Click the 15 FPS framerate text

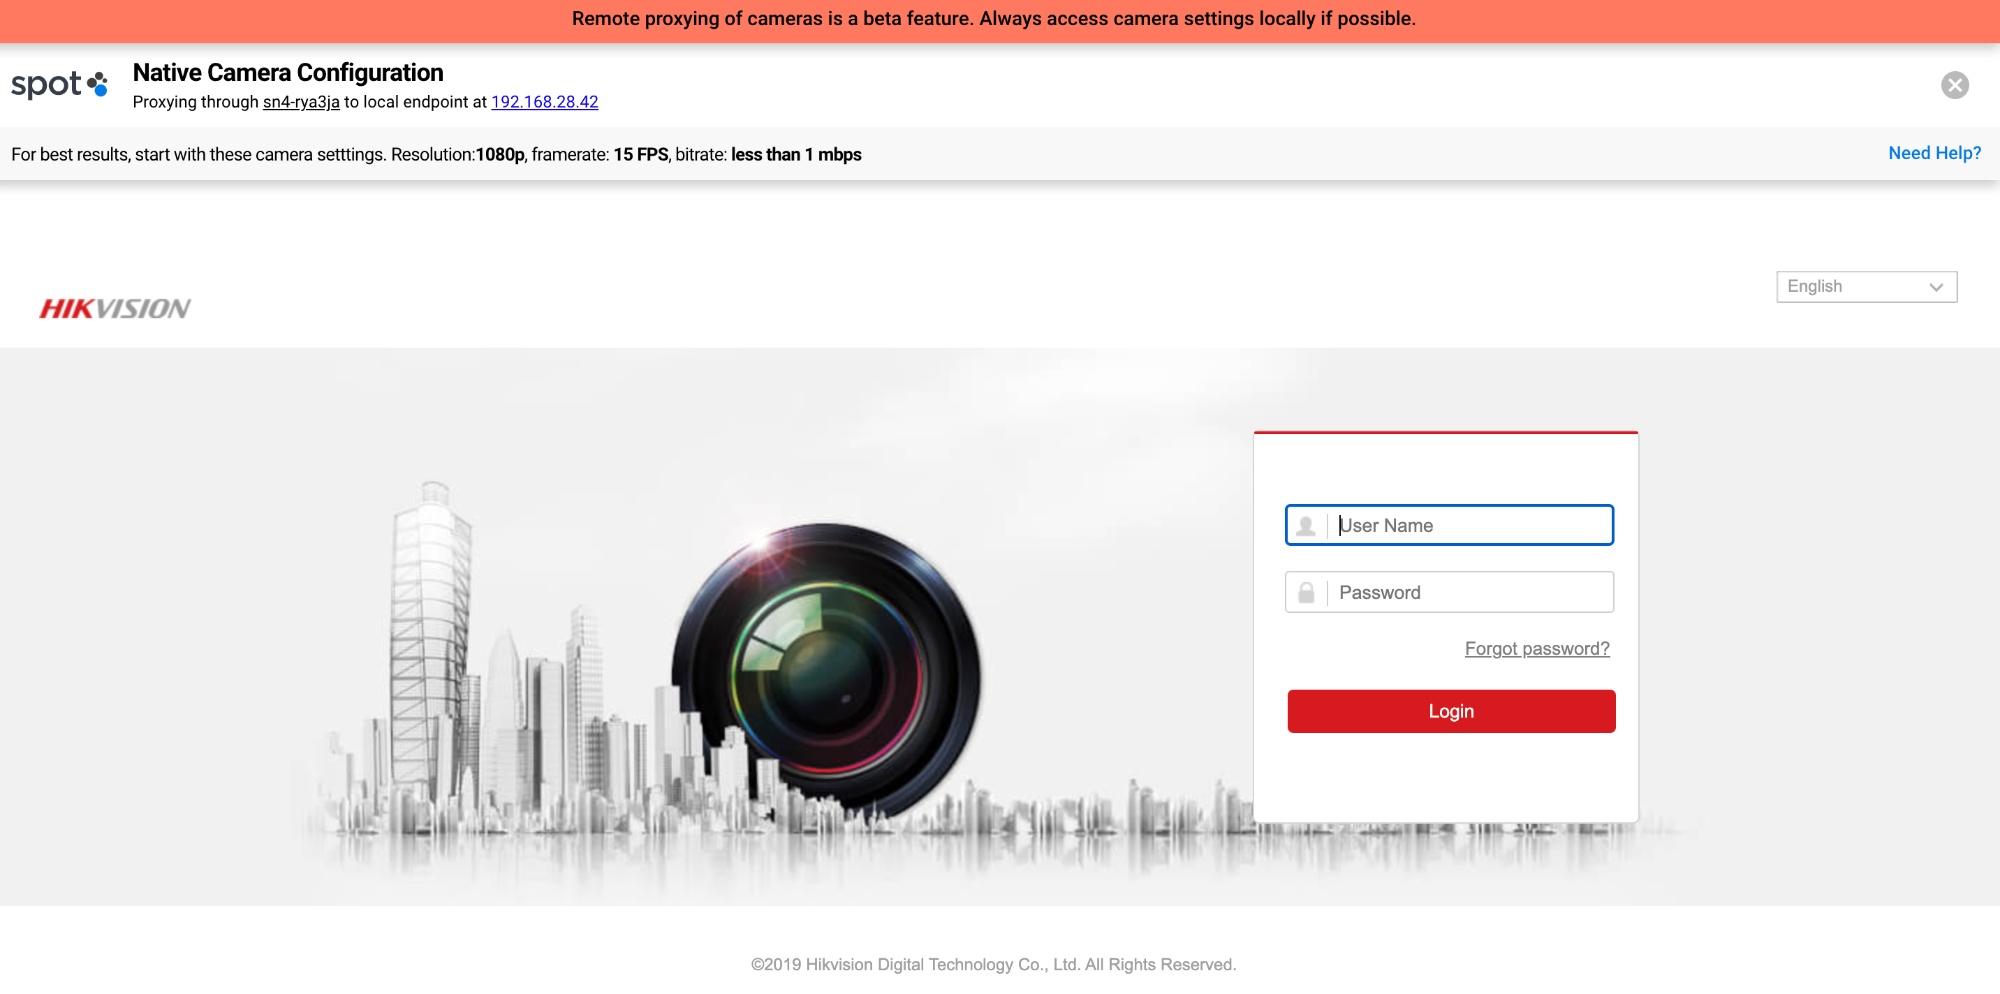641,155
